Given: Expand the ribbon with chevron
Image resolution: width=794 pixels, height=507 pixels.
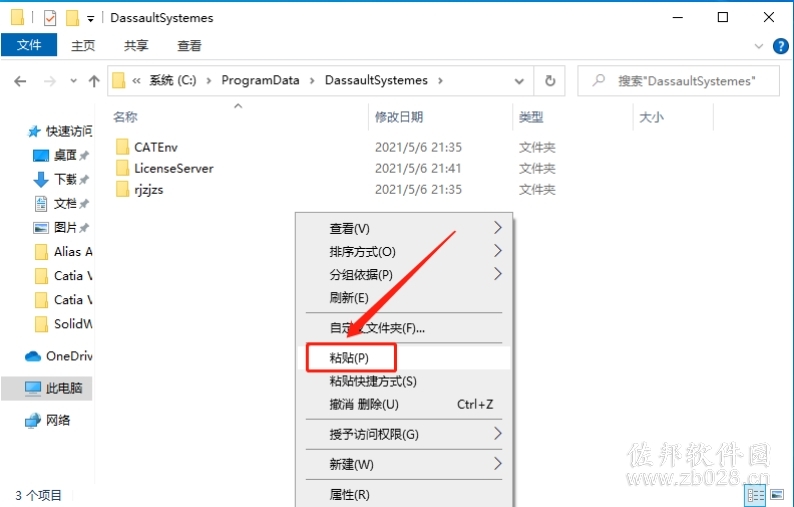Looking at the screenshot, I should click(x=759, y=46).
